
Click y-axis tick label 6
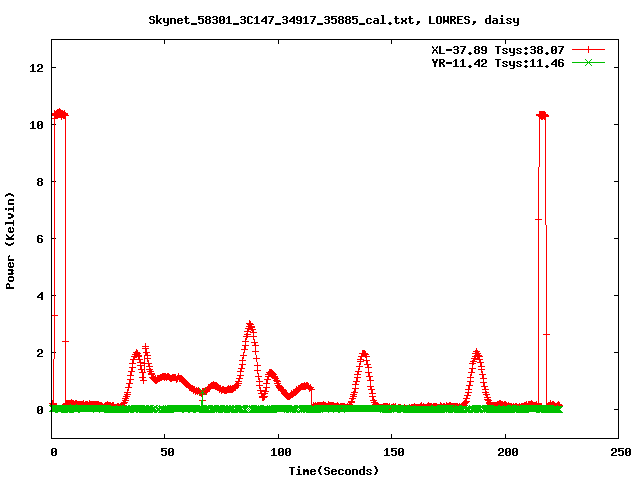(40, 239)
